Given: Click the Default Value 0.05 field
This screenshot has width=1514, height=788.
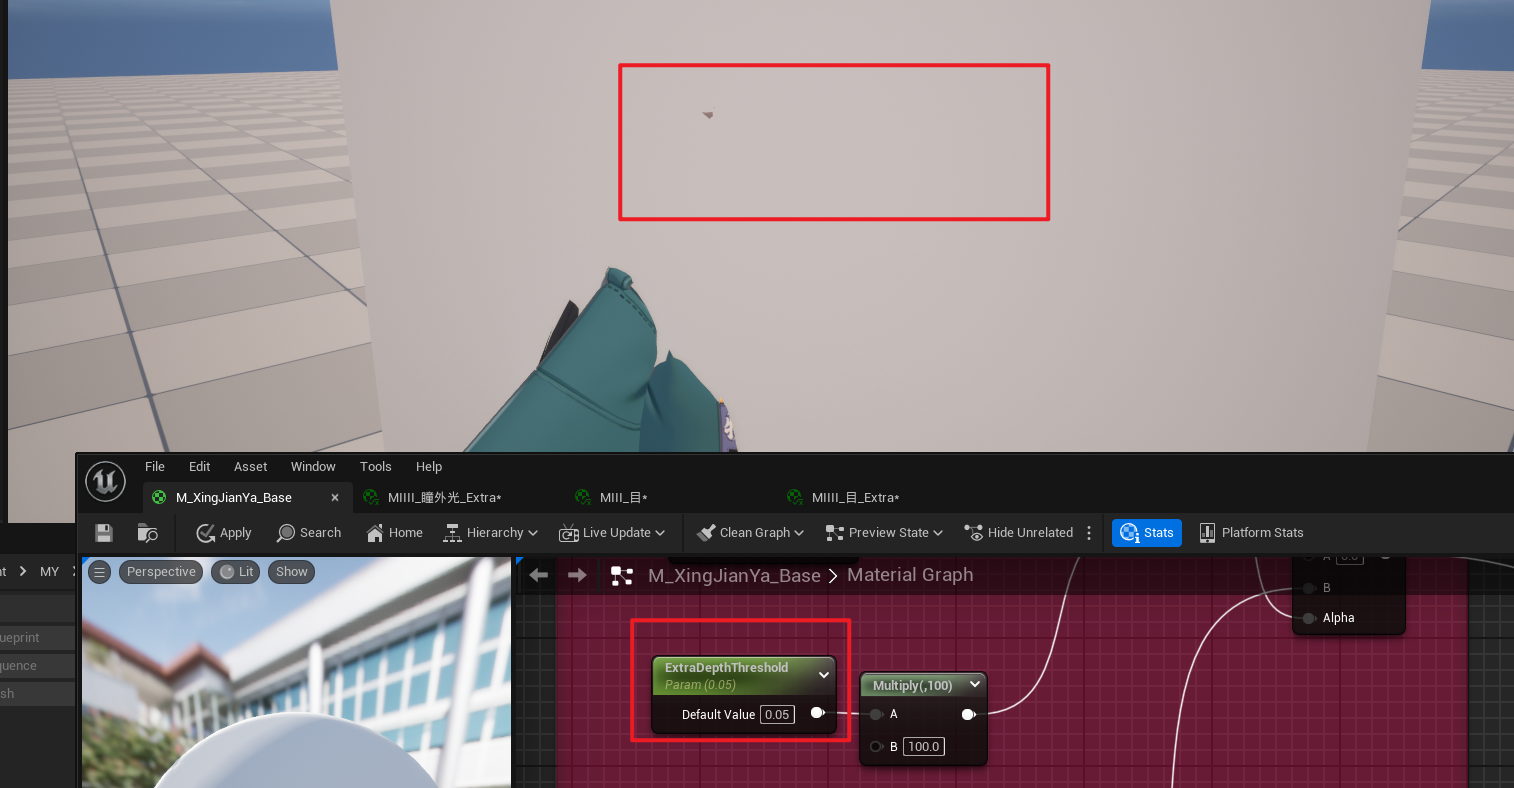Looking at the screenshot, I should (x=777, y=714).
